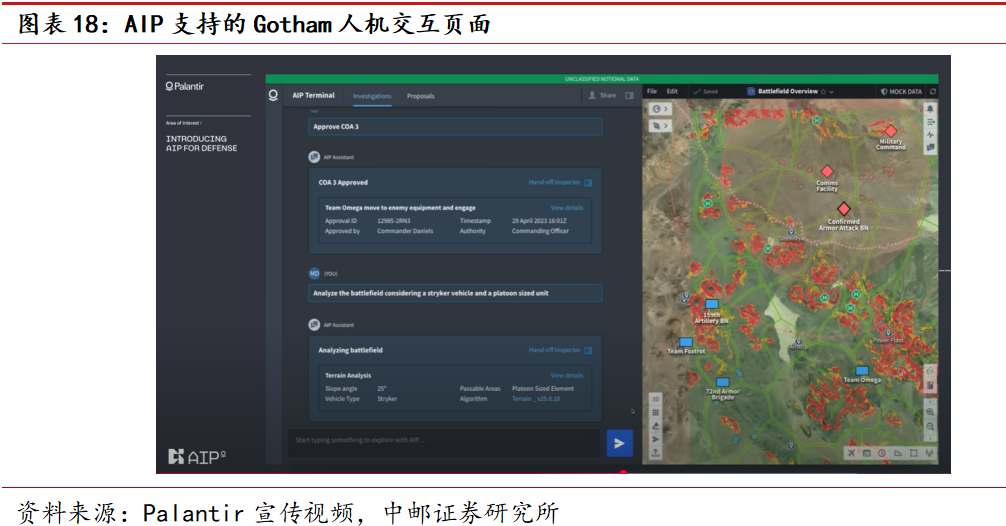1006x526 pixels.
Task: Select the pointer arrow tool on map
Action: click(x=656, y=439)
